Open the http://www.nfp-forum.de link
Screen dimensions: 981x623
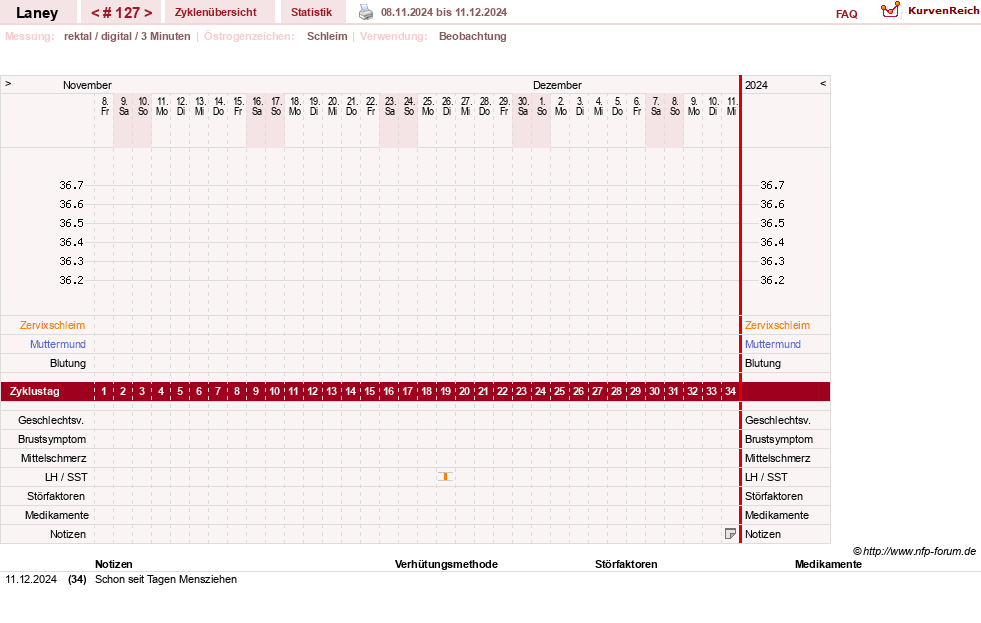click(x=919, y=551)
